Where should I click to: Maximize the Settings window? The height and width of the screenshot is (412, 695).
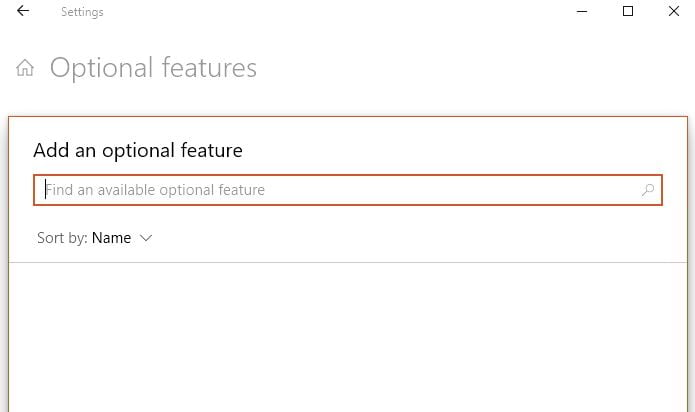point(628,12)
